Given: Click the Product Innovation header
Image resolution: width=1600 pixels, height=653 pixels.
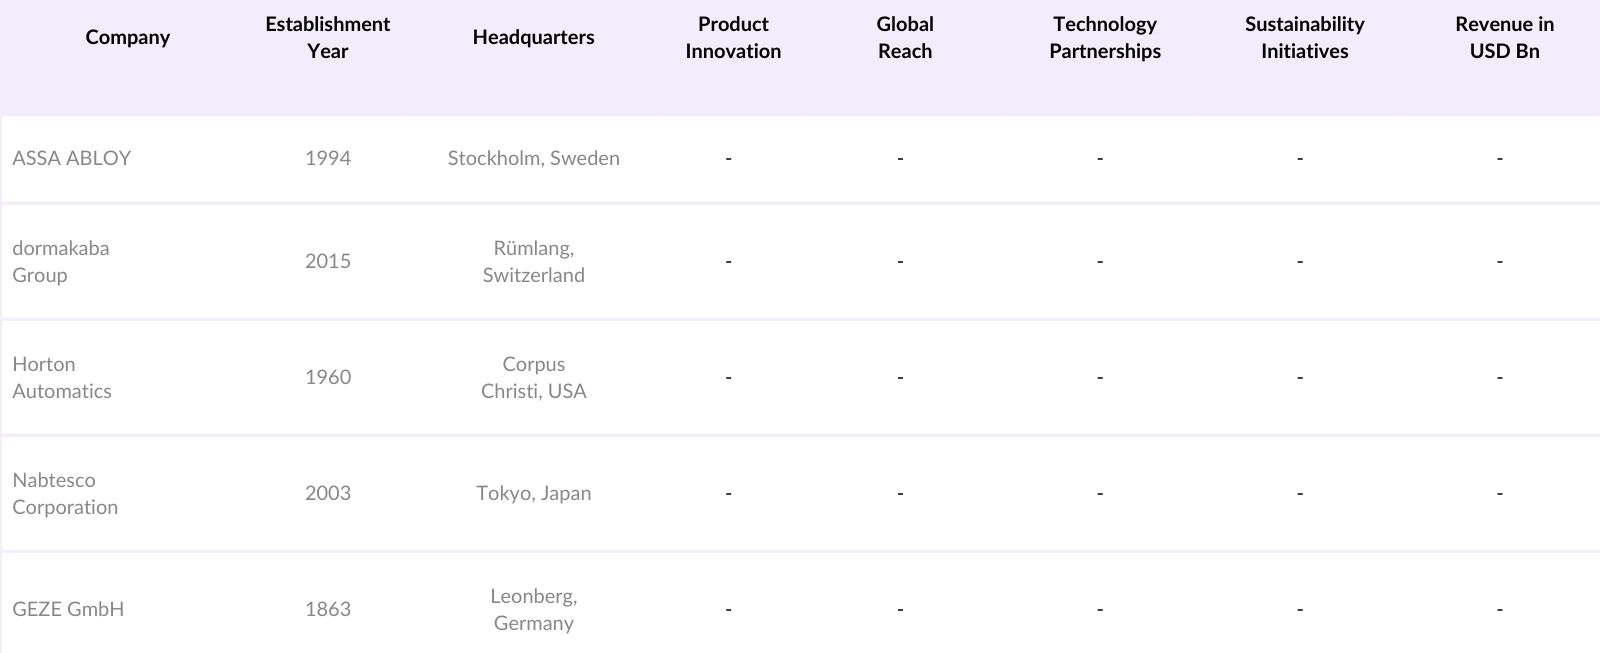Looking at the screenshot, I should coord(733,37).
